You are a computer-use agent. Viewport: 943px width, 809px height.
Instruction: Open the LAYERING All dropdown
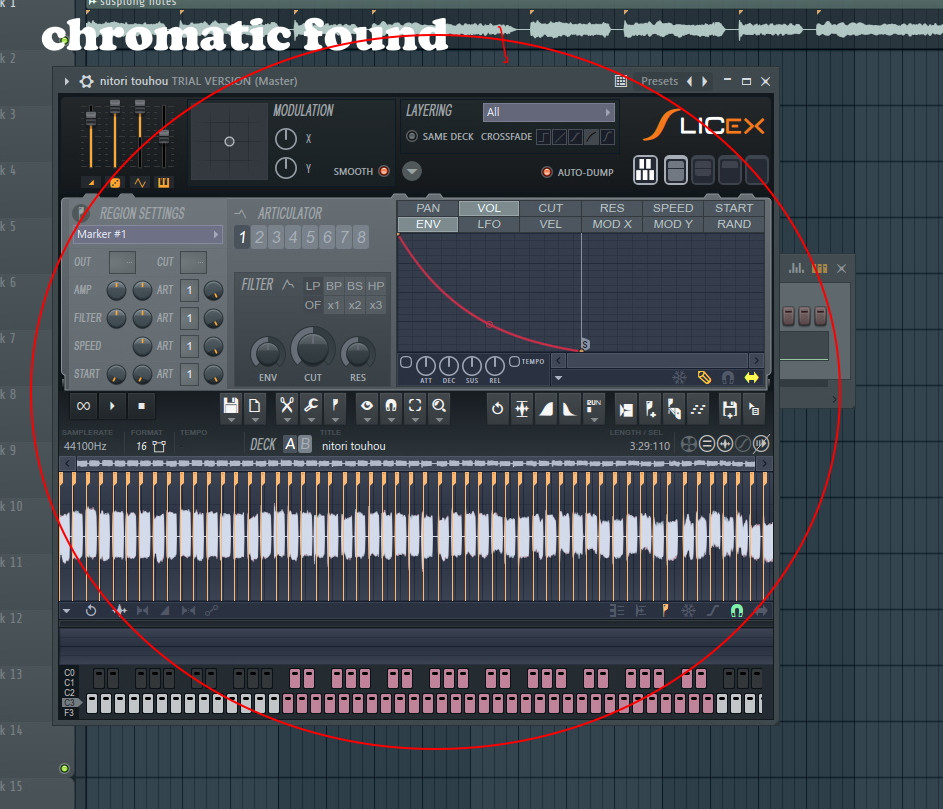pos(548,112)
